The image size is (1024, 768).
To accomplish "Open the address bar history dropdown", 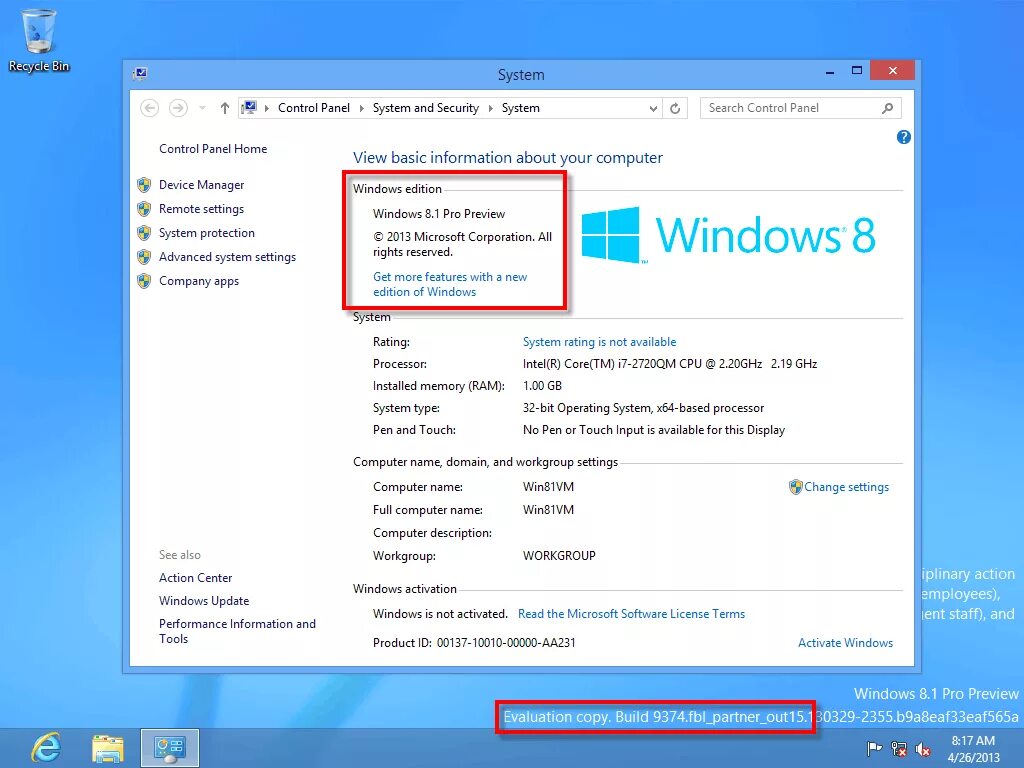I will (653, 108).
